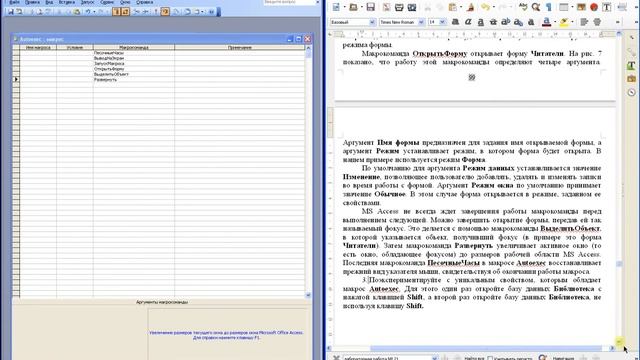Toggle the Macro Names column button in Access
This screenshot has width=640, height=360.
tap(116, 12)
